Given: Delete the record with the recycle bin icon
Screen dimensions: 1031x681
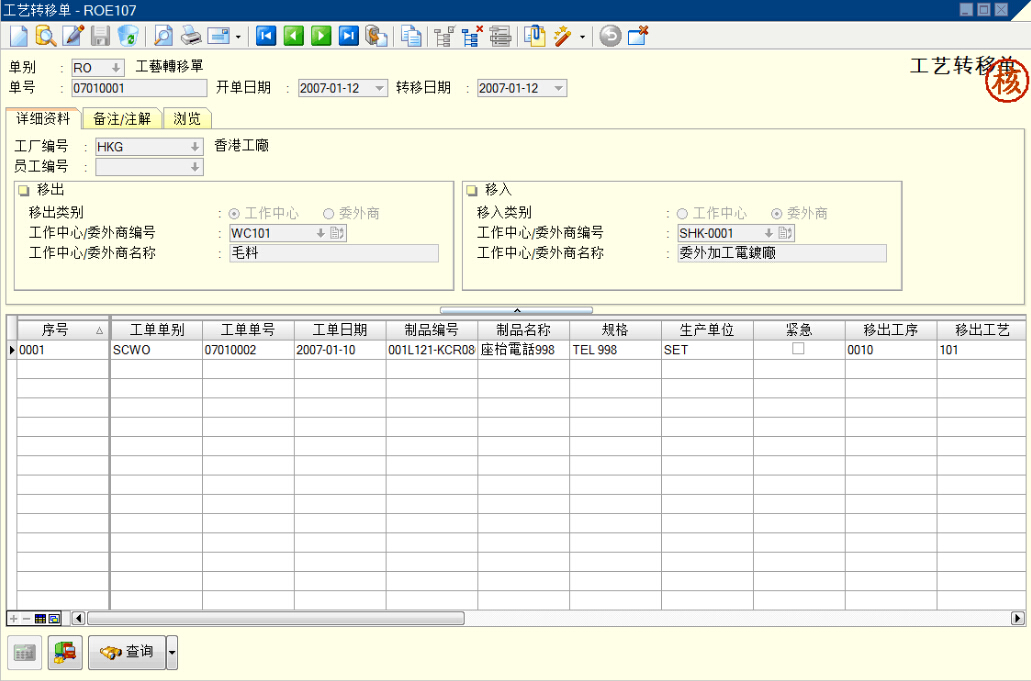Looking at the screenshot, I should [128, 35].
